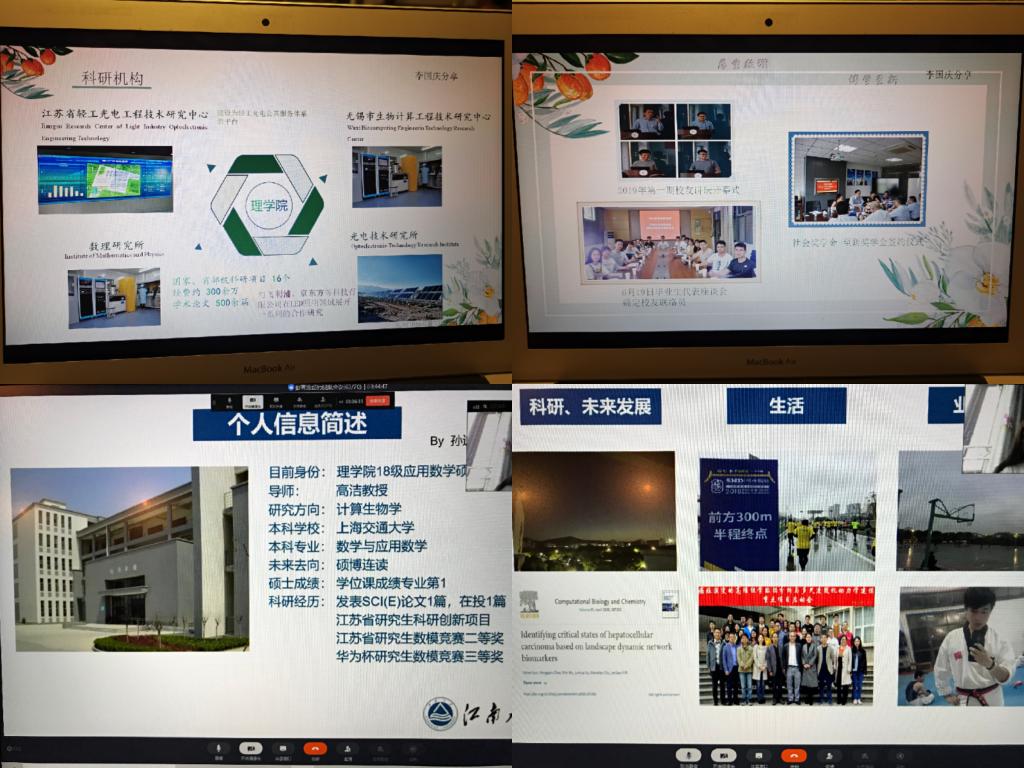Click the green 理学院 hexagon logo
Viewport: 1024px width, 768px height.
click(x=267, y=205)
